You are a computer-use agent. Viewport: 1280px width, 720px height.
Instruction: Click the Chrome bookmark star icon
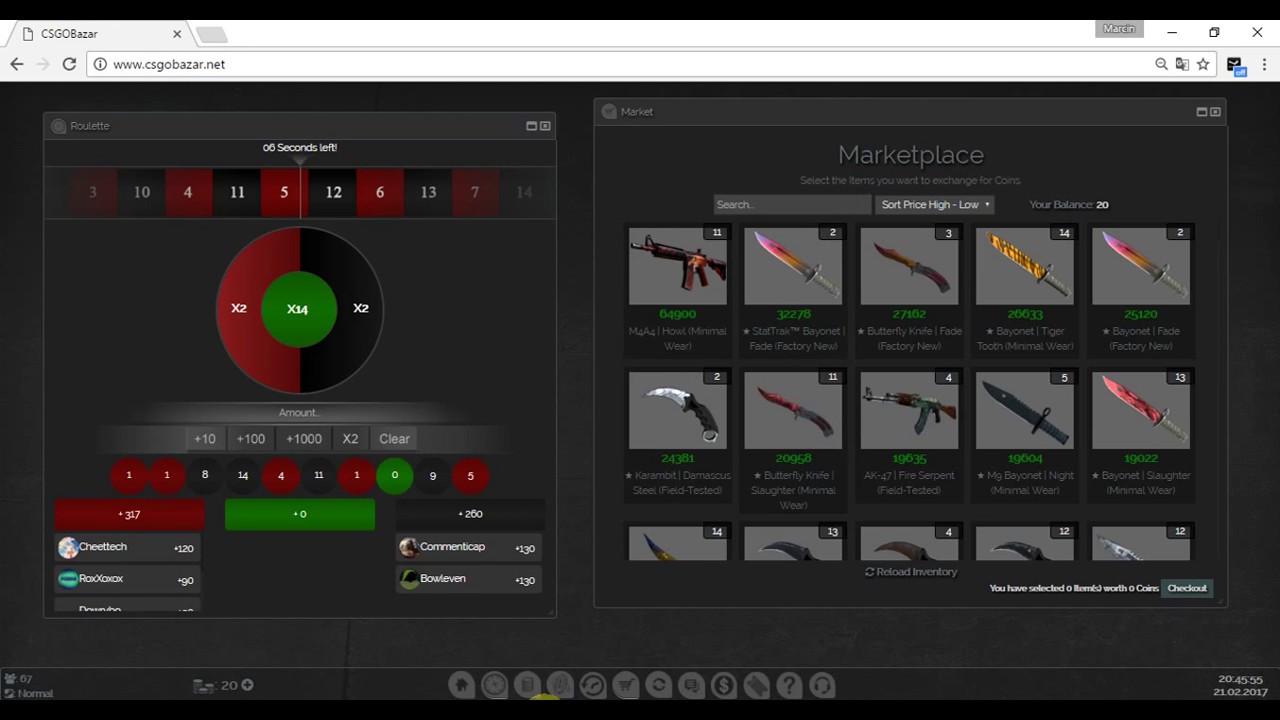pyautogui.click(x=1203, y=64)
